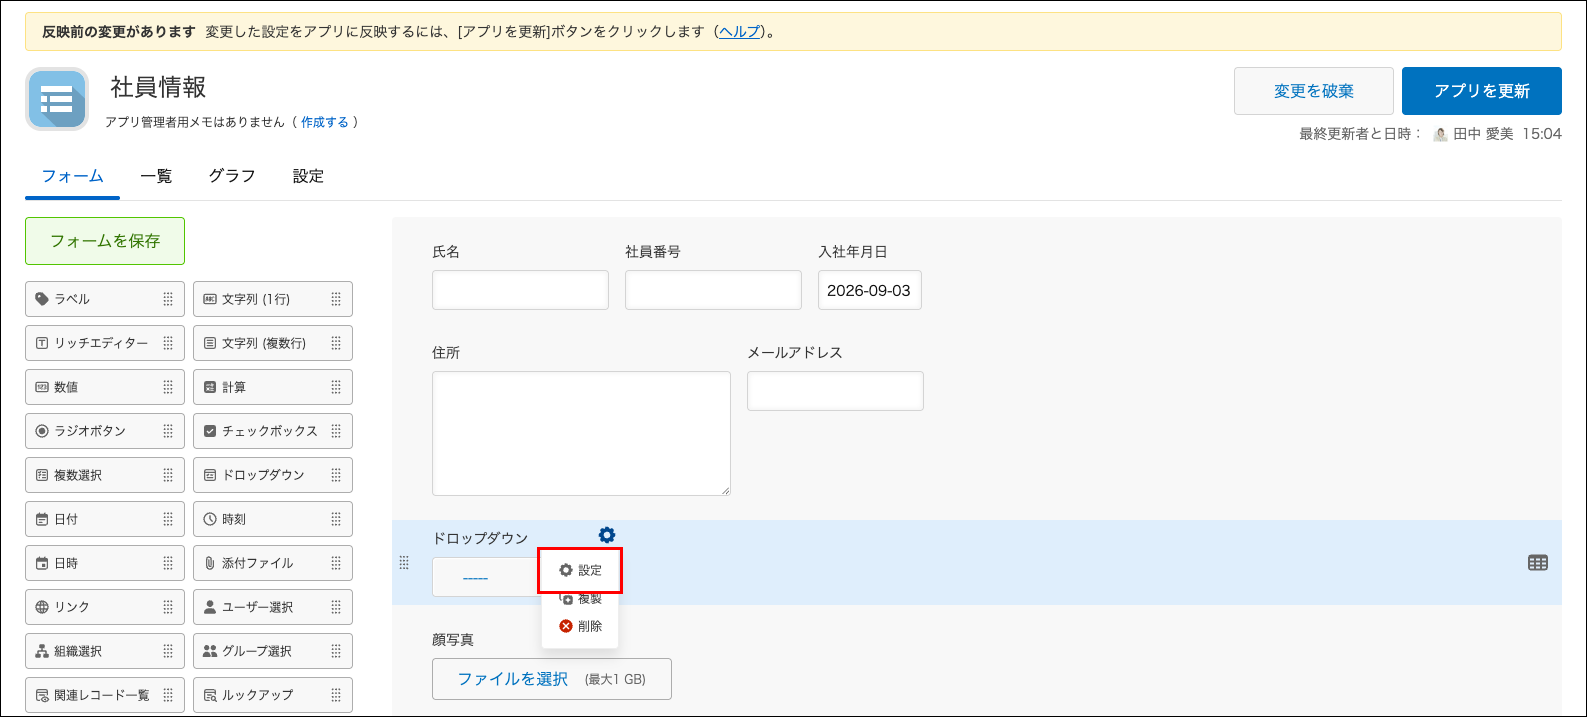This screenshot has height=717, width=1587.
Task: Click the 住所 text area
Action: [x=581, y=433]
